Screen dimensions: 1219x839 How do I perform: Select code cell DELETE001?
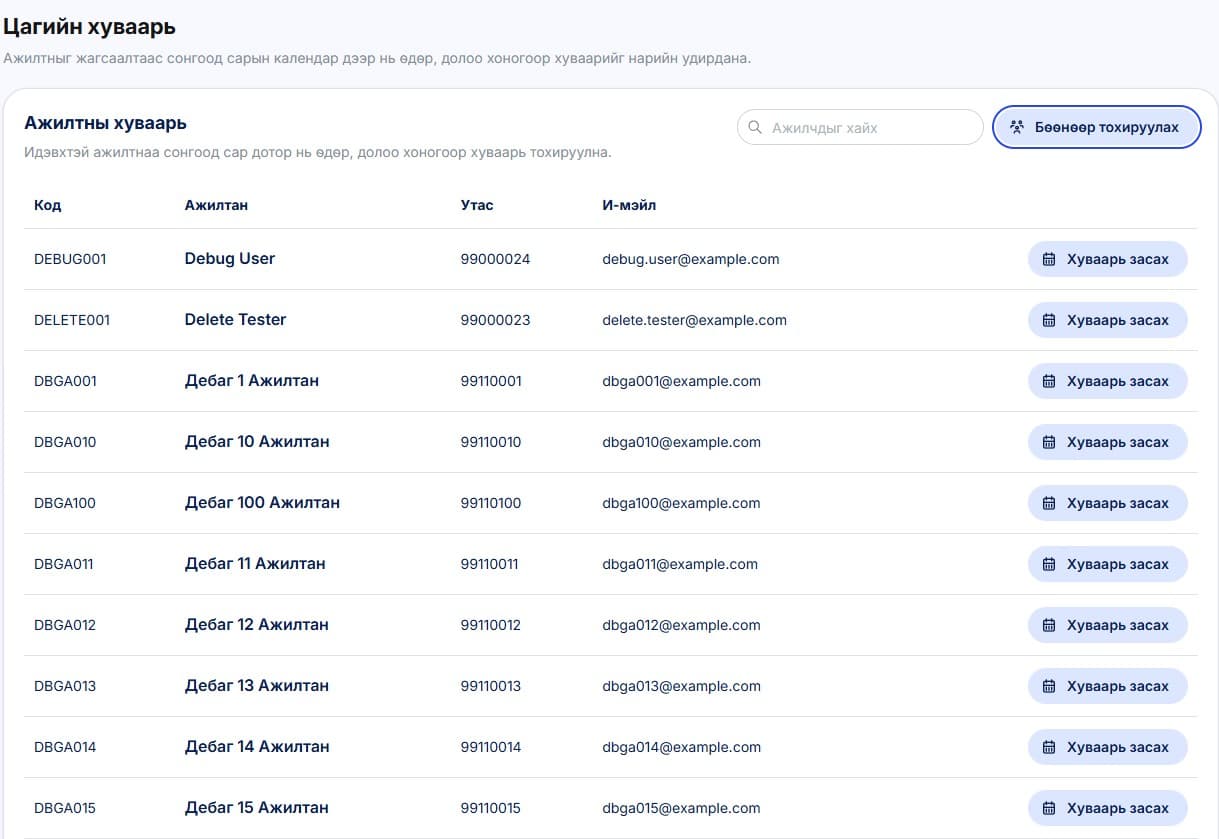(72, 320)
